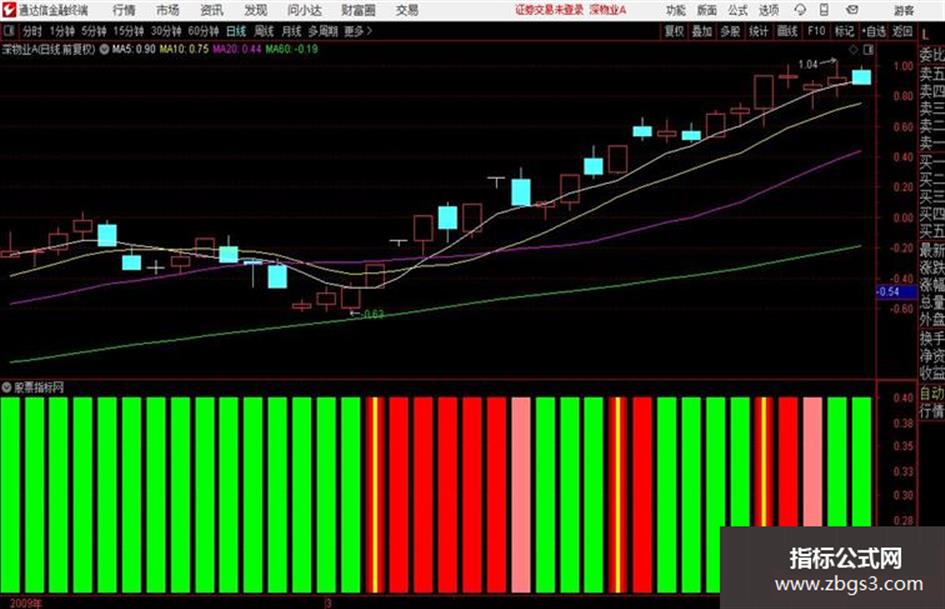Switch to the 60分钟 period tab
The width and height of the screenshot is (945, 609).
[x=203, y=31]
